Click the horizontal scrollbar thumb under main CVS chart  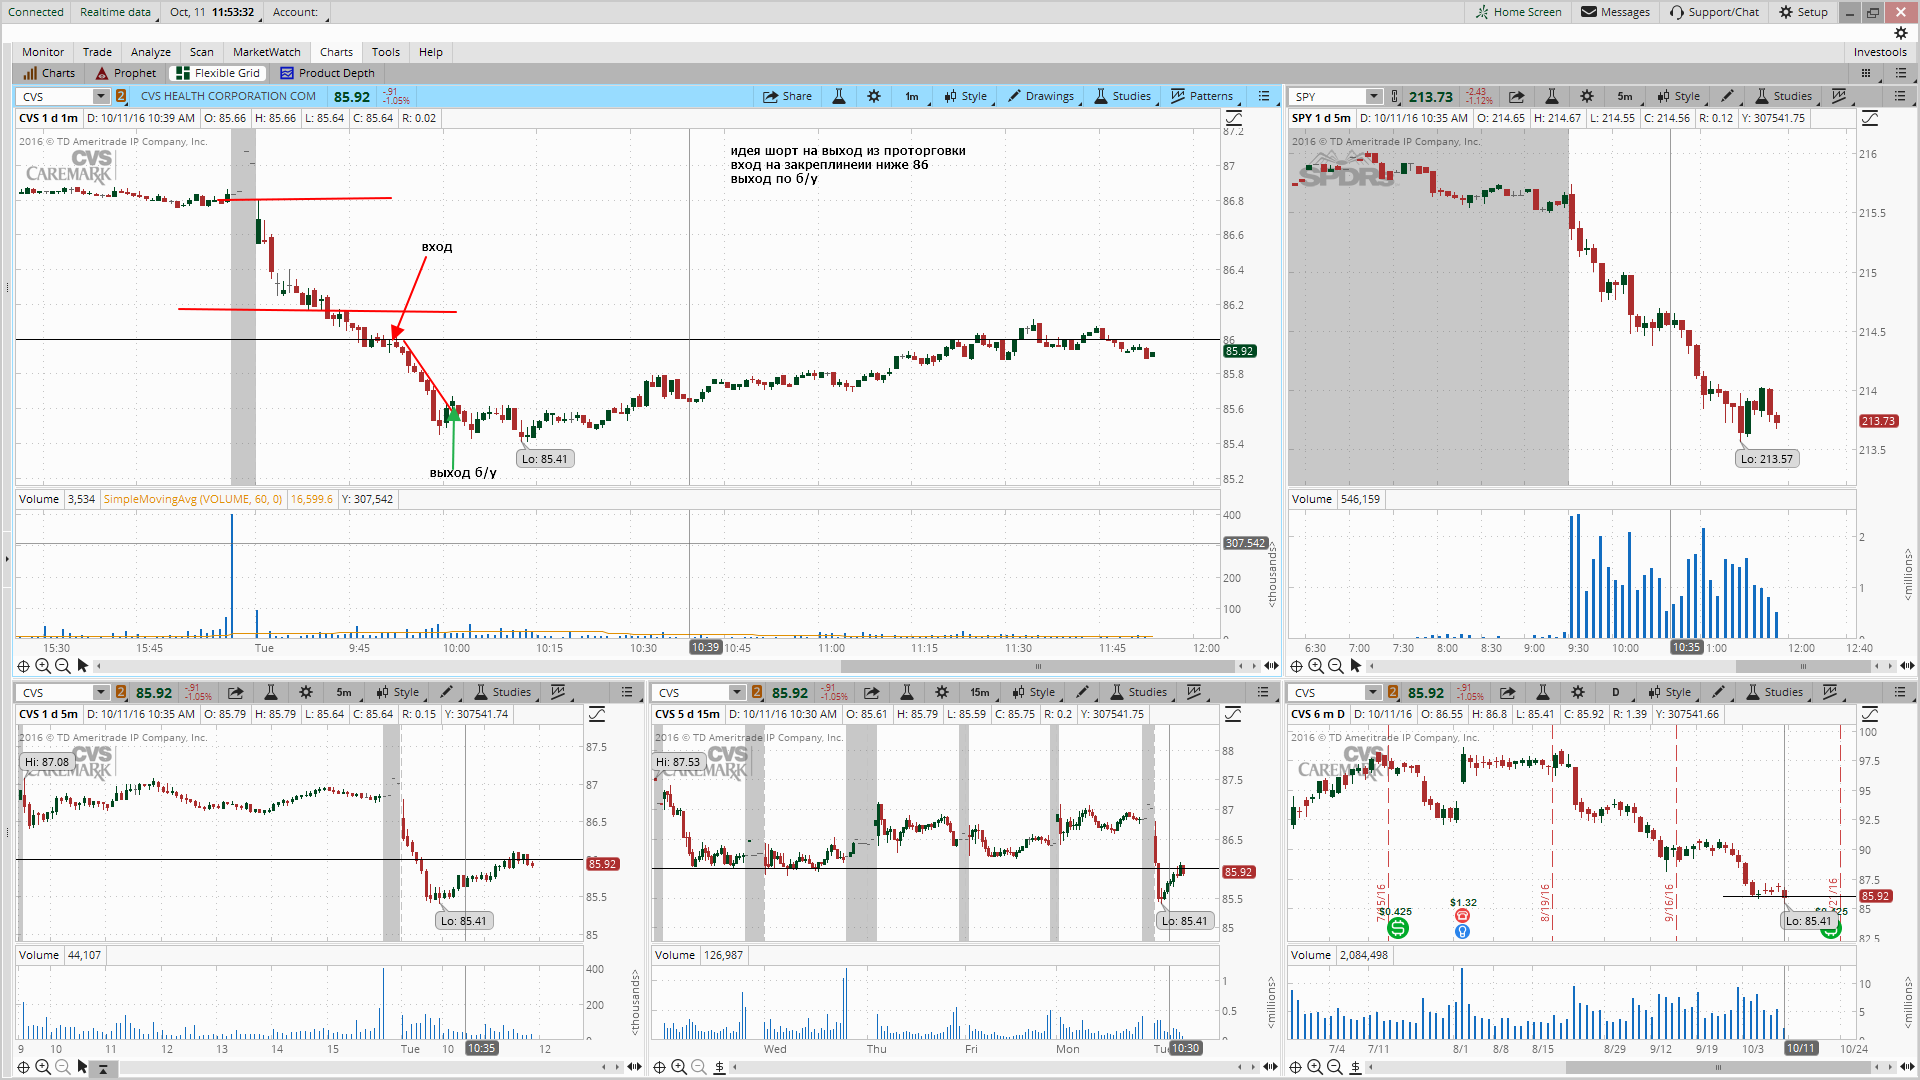pos(1037,666)
